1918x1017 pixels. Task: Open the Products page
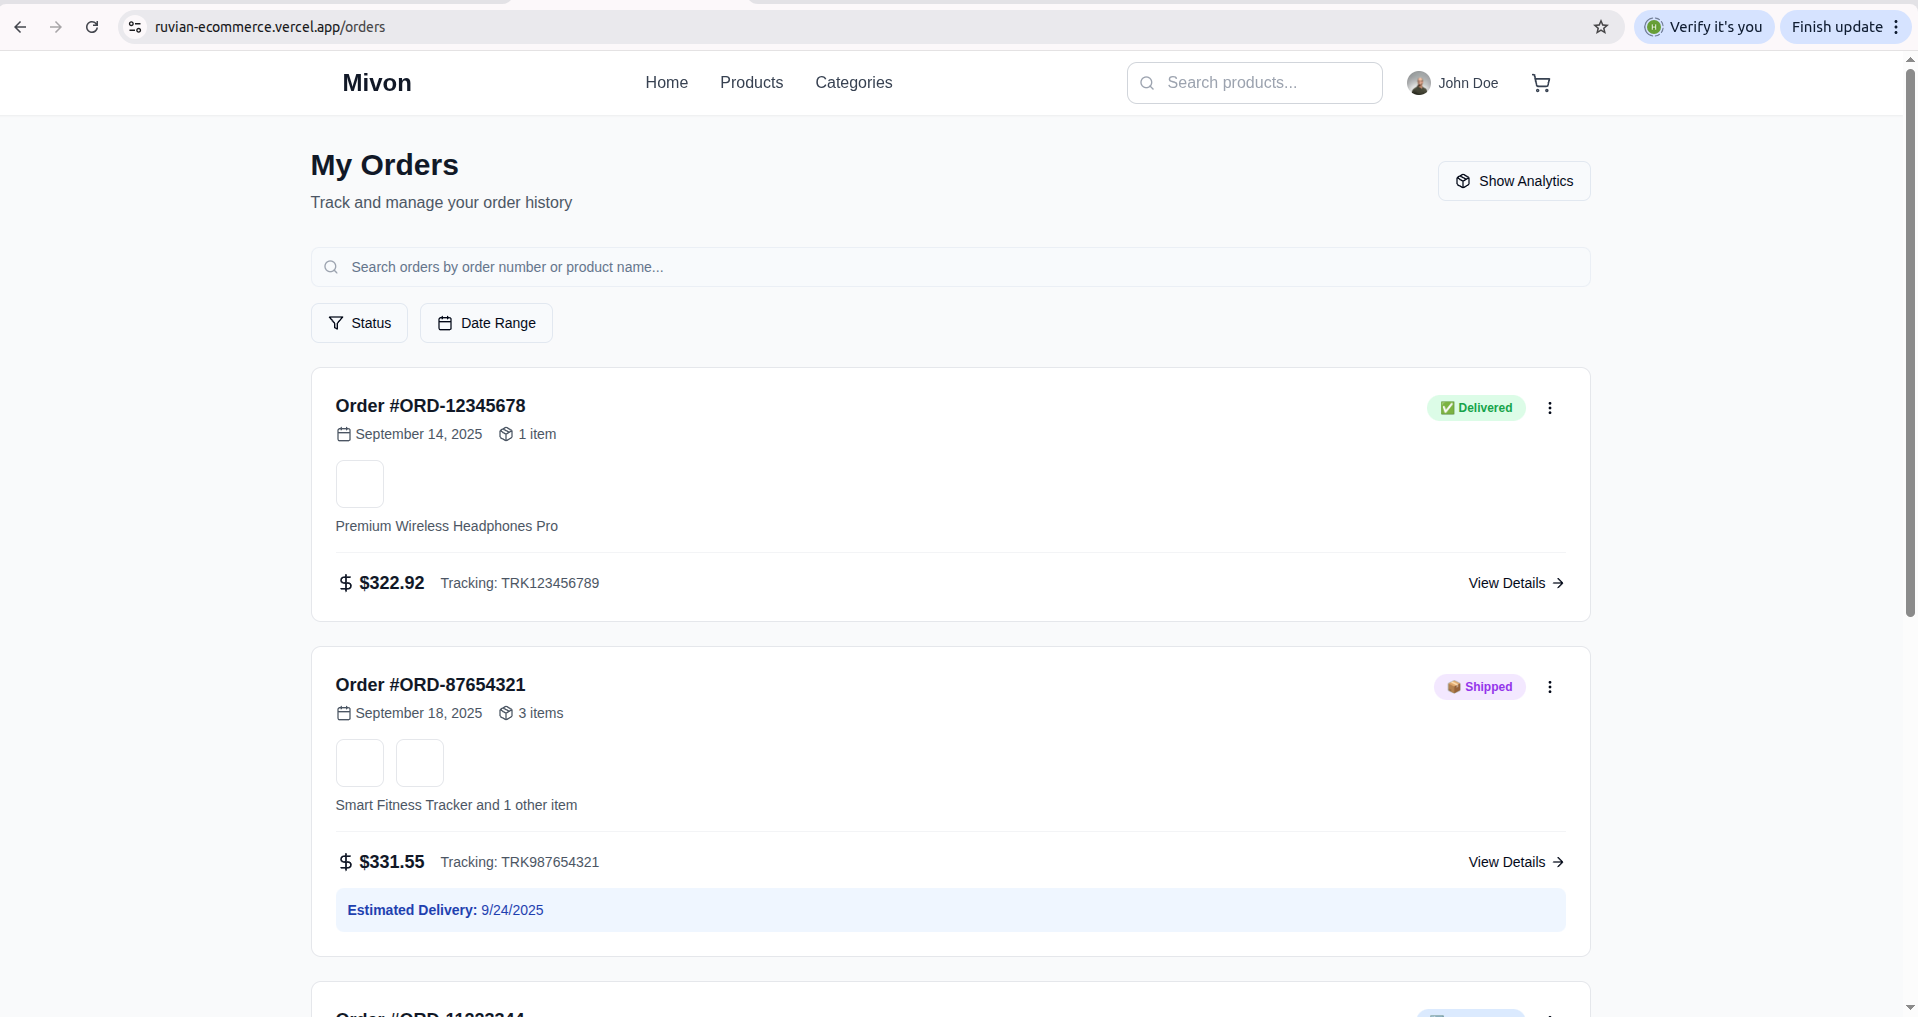click(x=751, y=83)
